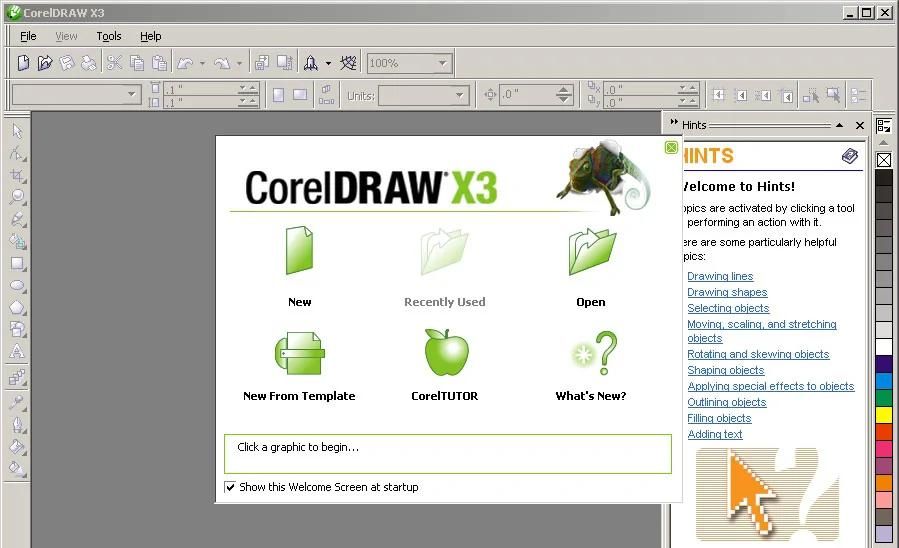Viewport: 899px width, 548px height.
Task: Toggle portrait page orientation button
Action: click(x=278, y=95)
